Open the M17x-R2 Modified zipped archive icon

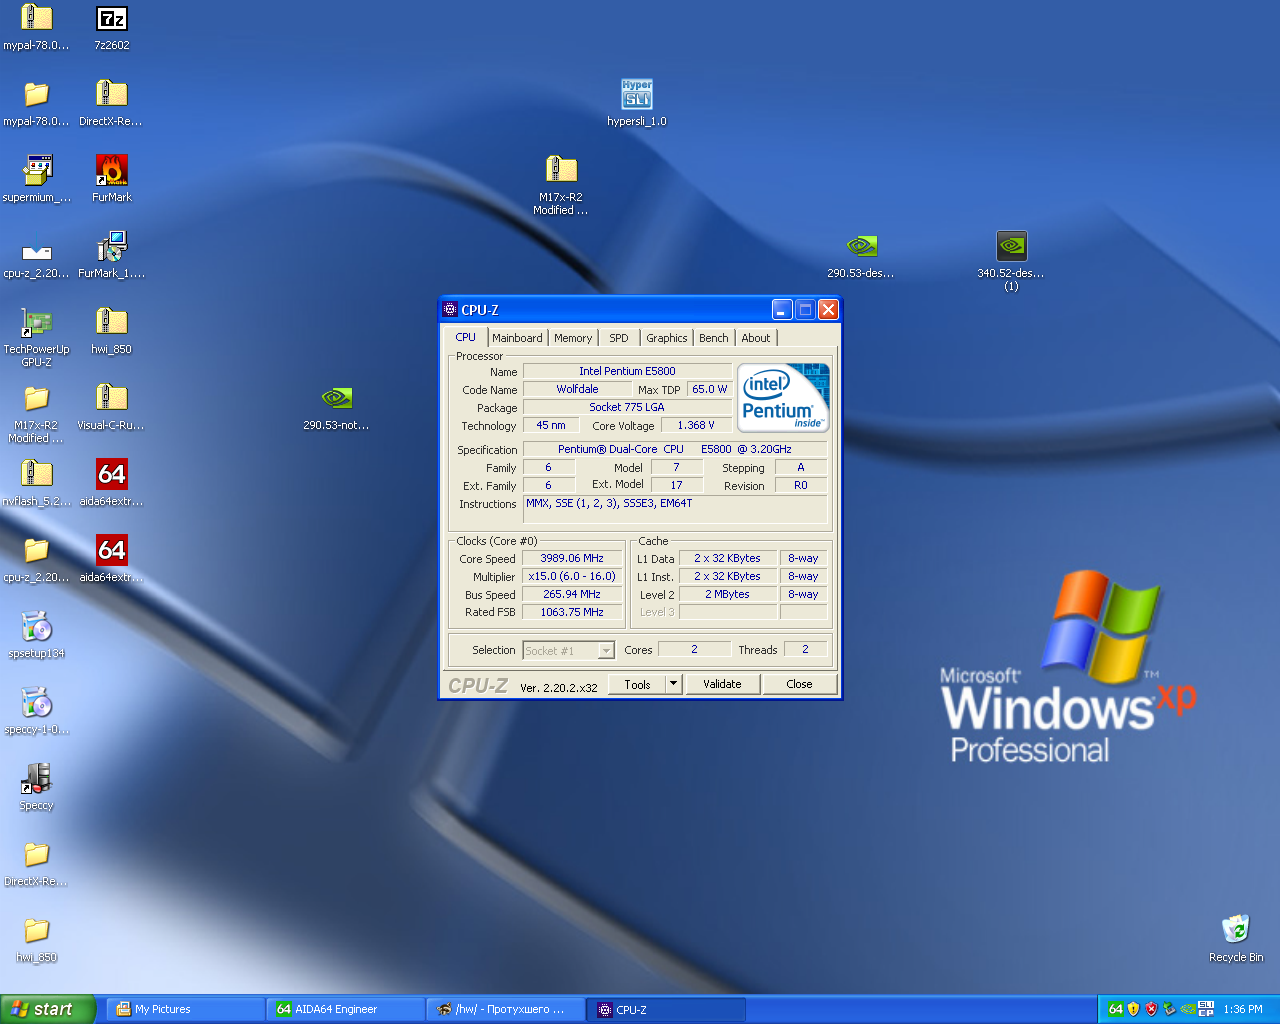(561, 171)
